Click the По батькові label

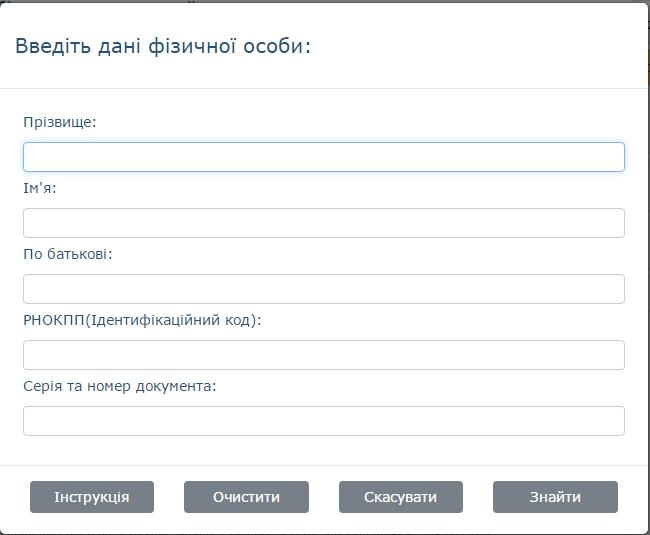[68, 254]
